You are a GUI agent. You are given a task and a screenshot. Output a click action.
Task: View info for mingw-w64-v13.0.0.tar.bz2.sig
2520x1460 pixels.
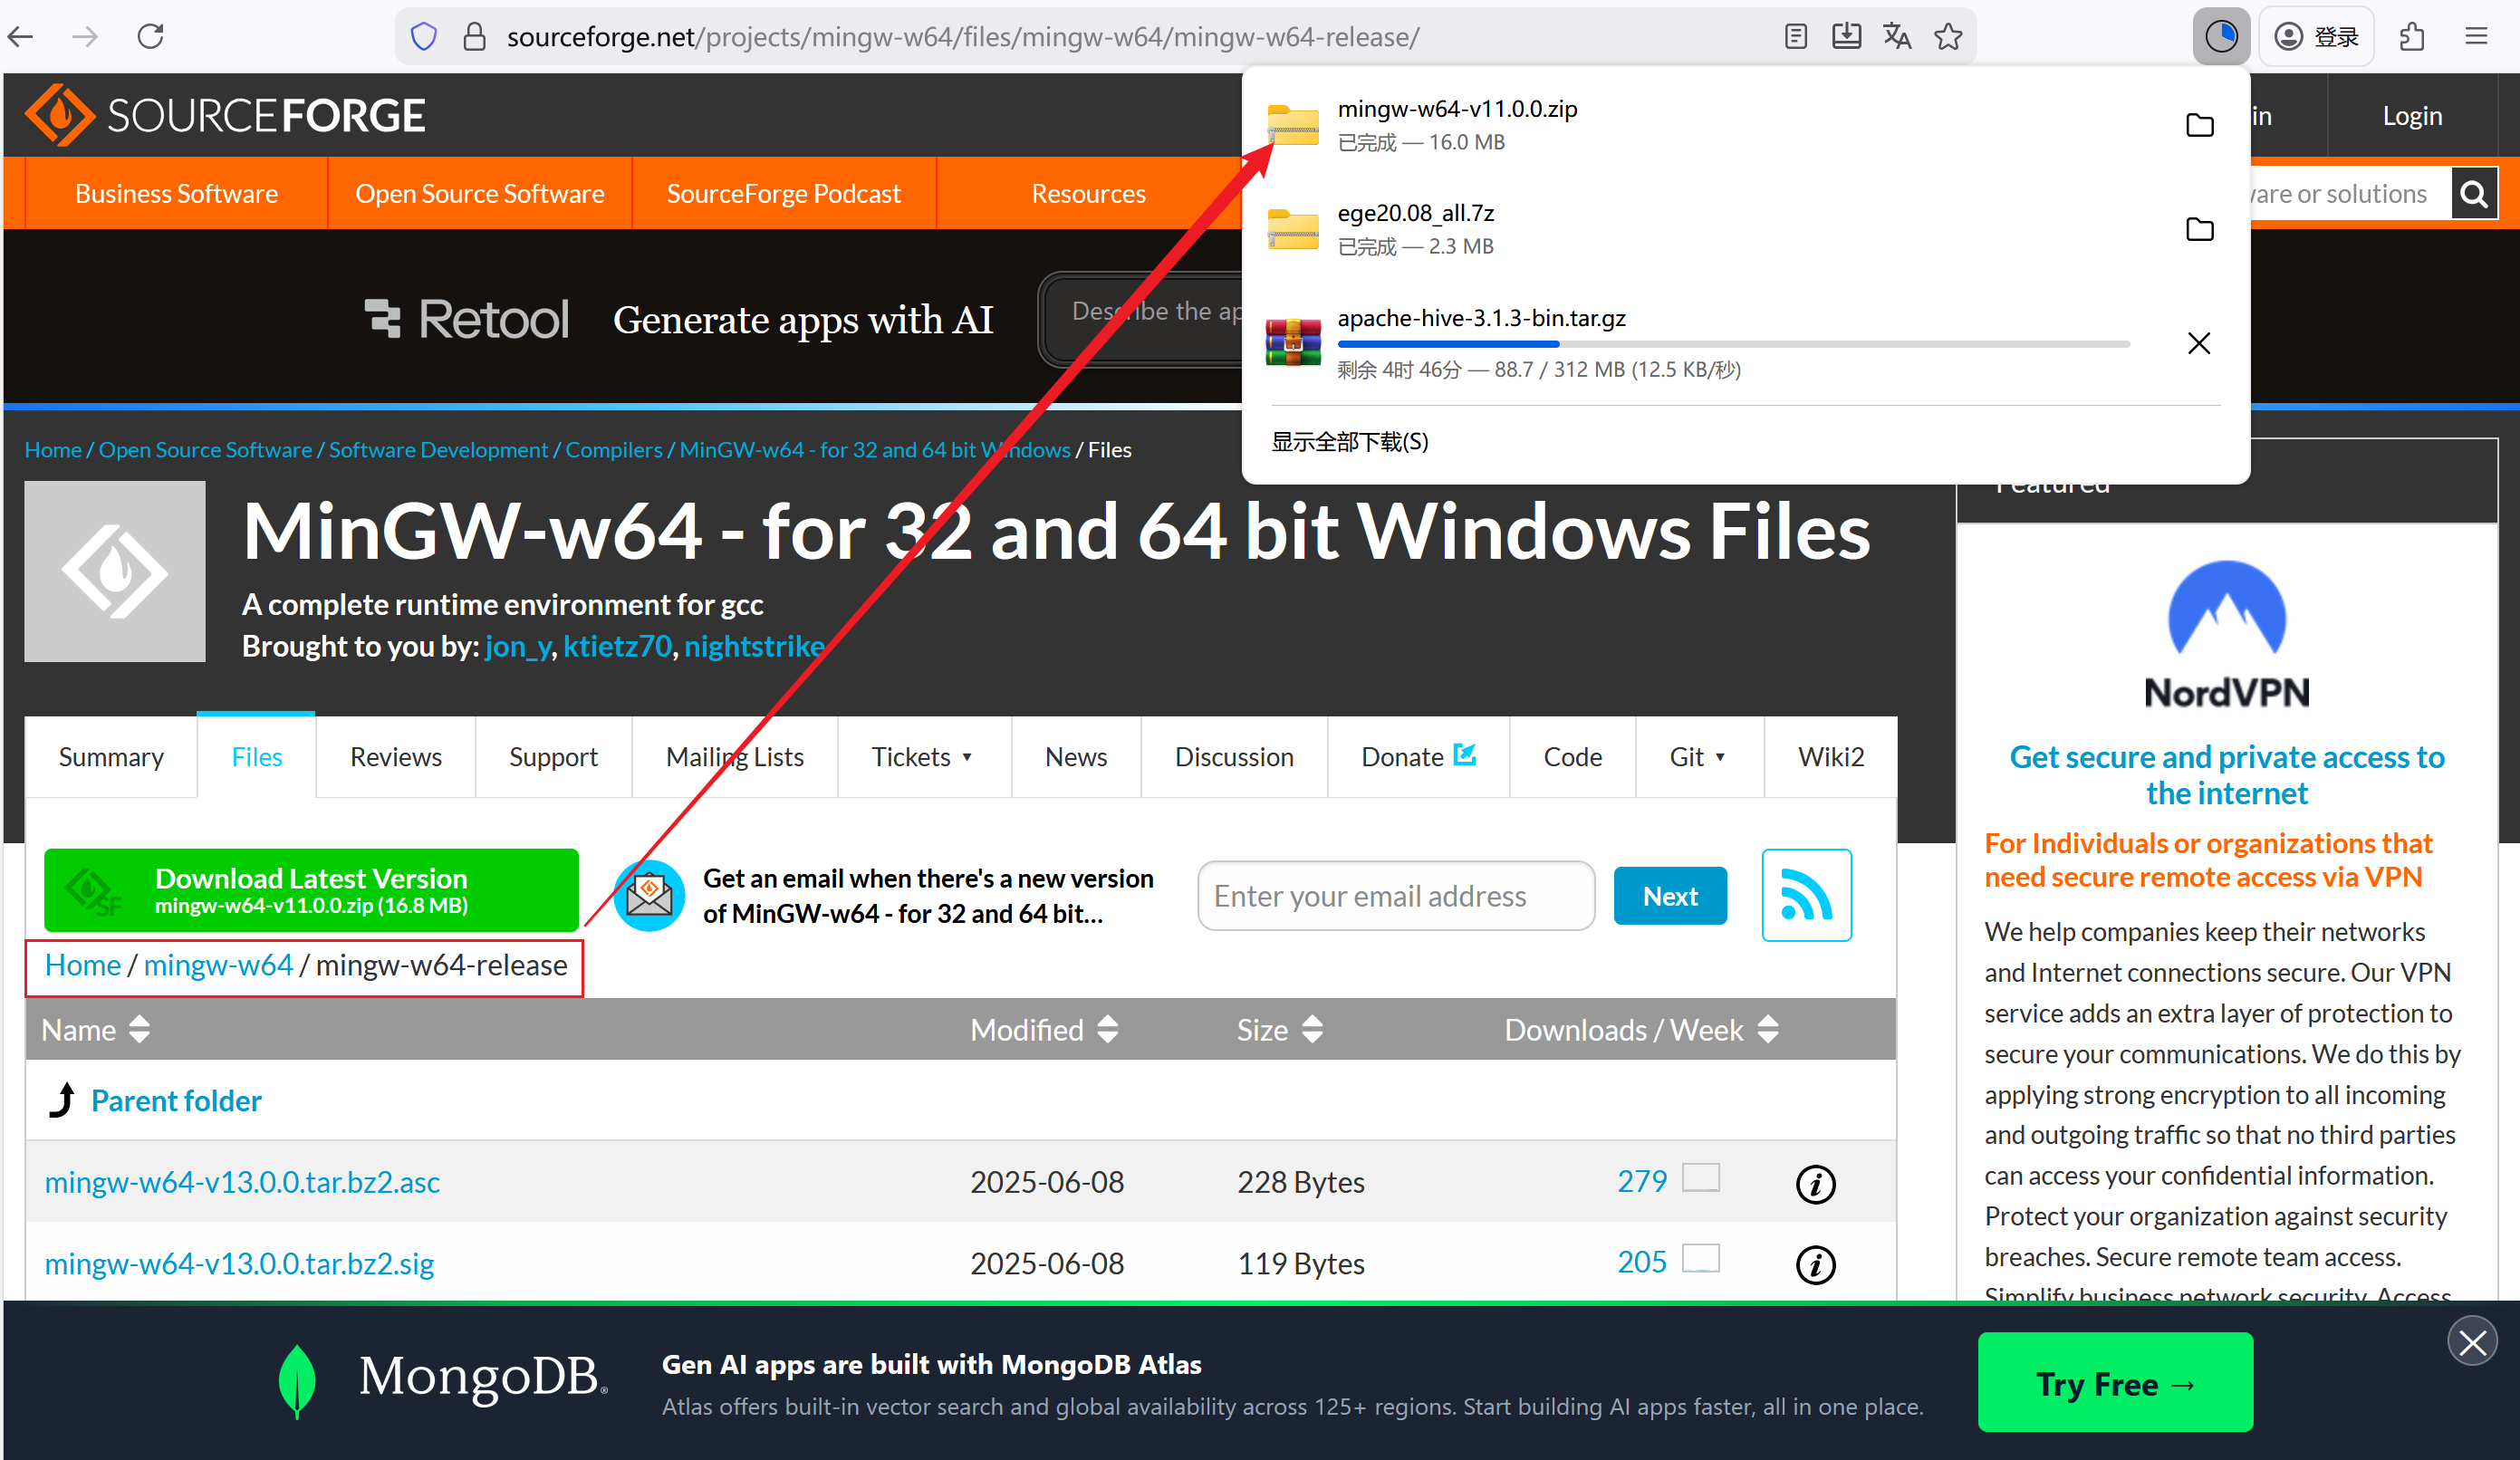[x=1815, y=1264]
